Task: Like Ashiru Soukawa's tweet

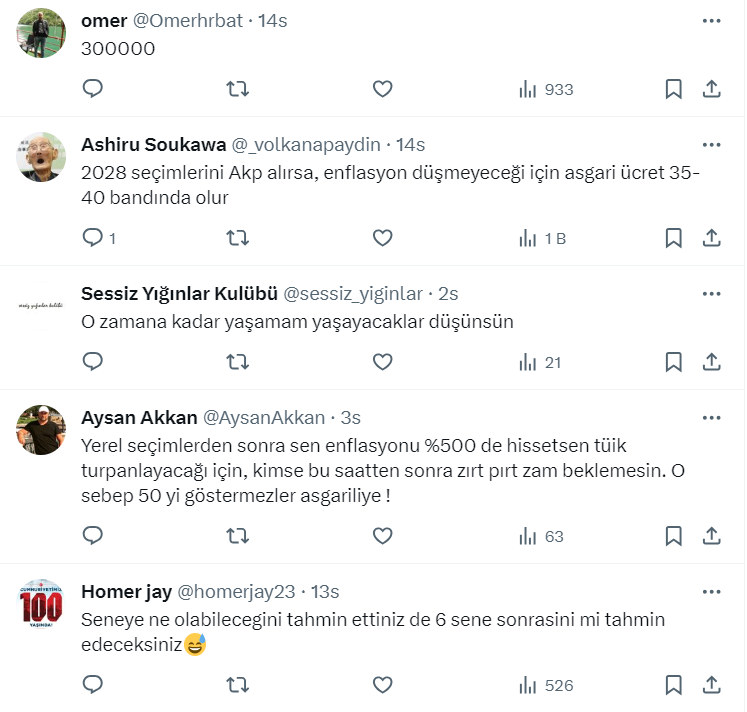Action: (382, 238)
